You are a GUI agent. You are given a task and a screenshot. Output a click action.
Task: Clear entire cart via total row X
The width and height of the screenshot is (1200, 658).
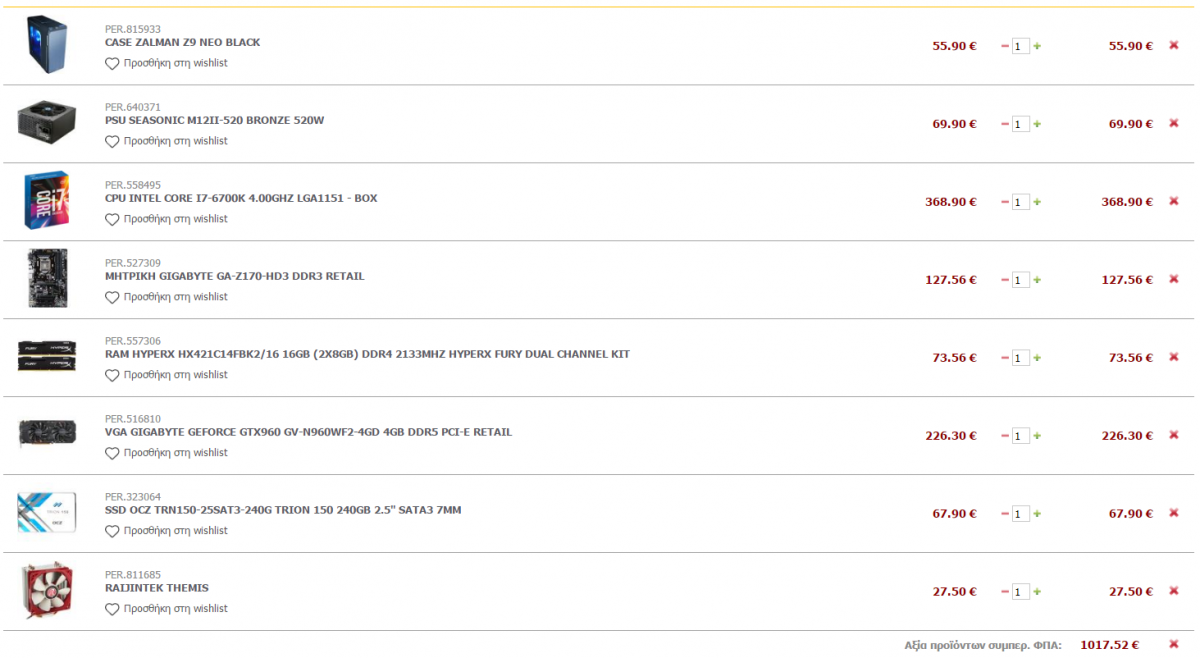(x=1174, y=645)
